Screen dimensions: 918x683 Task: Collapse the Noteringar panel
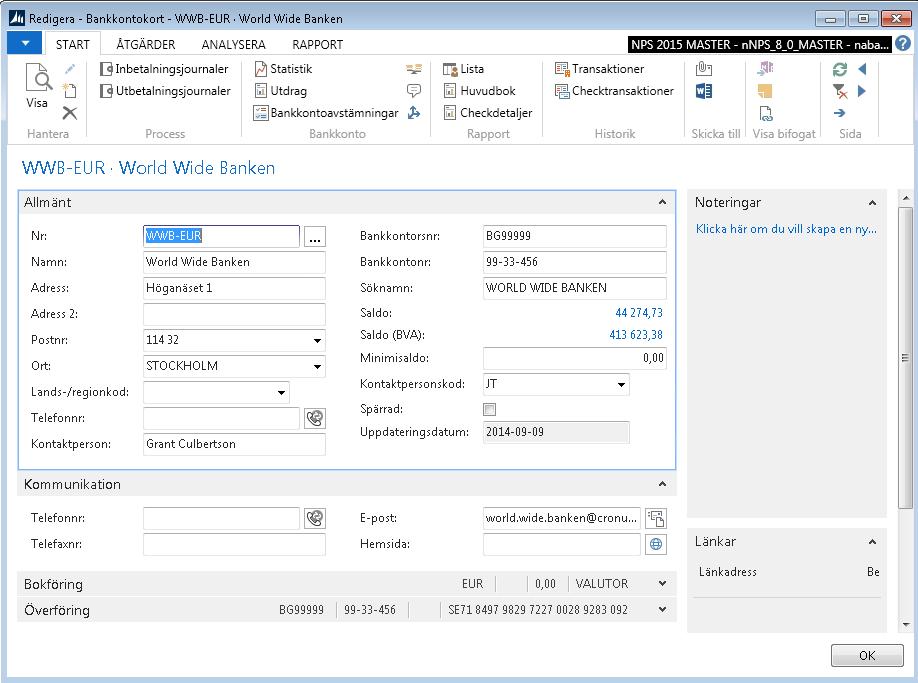(x=872, y=203)
